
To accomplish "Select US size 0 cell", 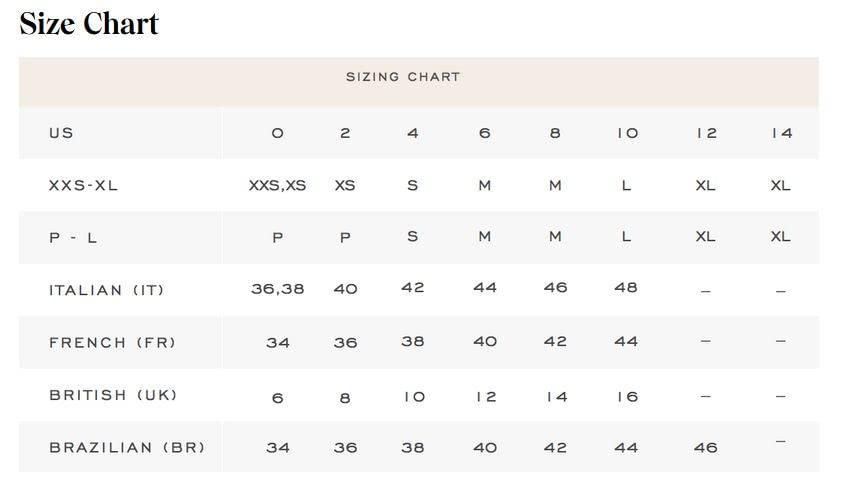I will [x=277, y=133].
